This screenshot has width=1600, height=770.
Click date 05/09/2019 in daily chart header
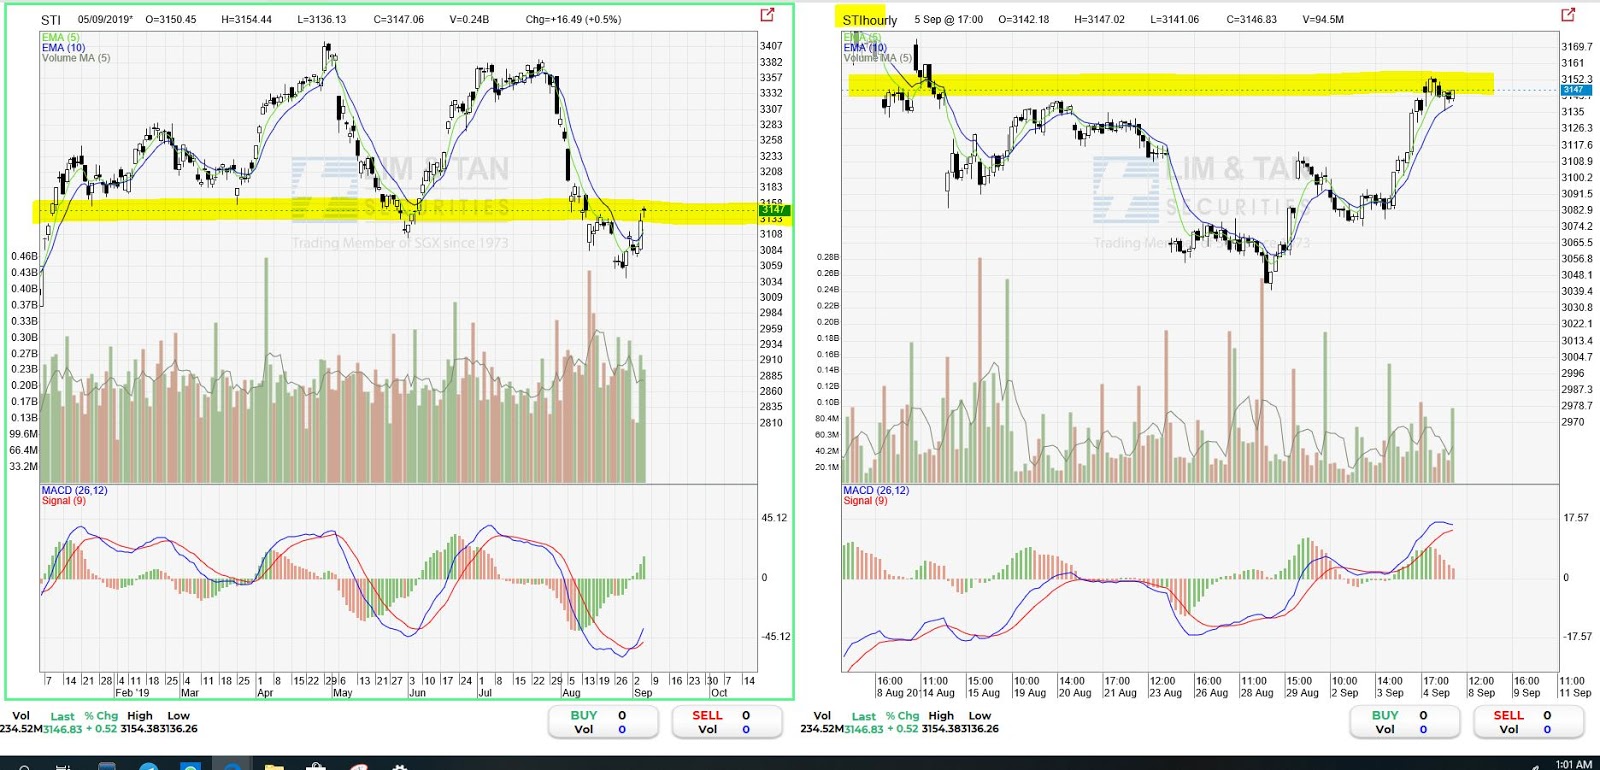(x=105, y=20)
